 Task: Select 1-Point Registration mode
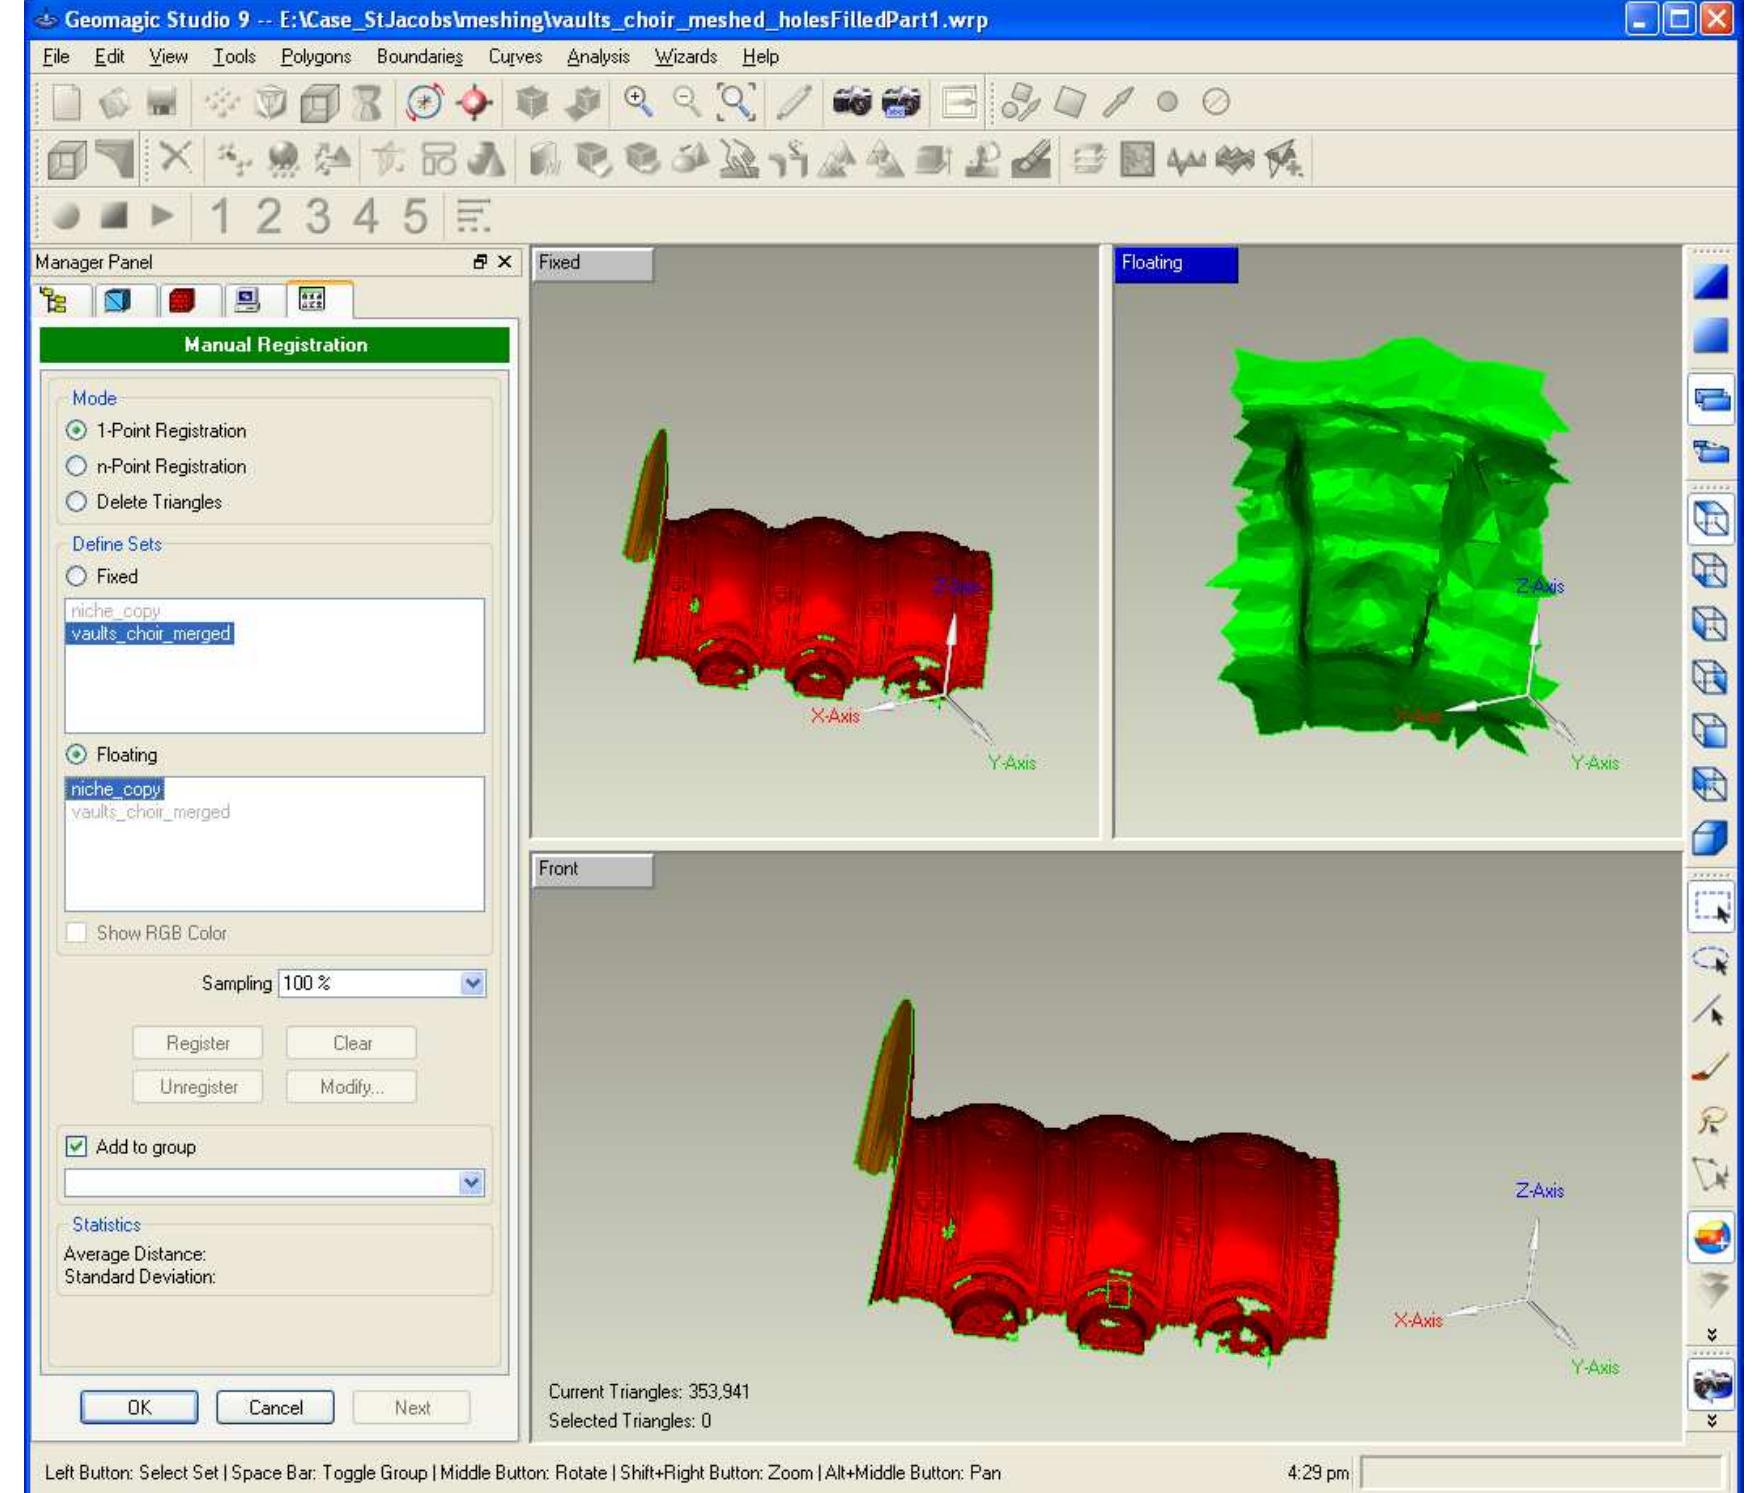(76, 431)
